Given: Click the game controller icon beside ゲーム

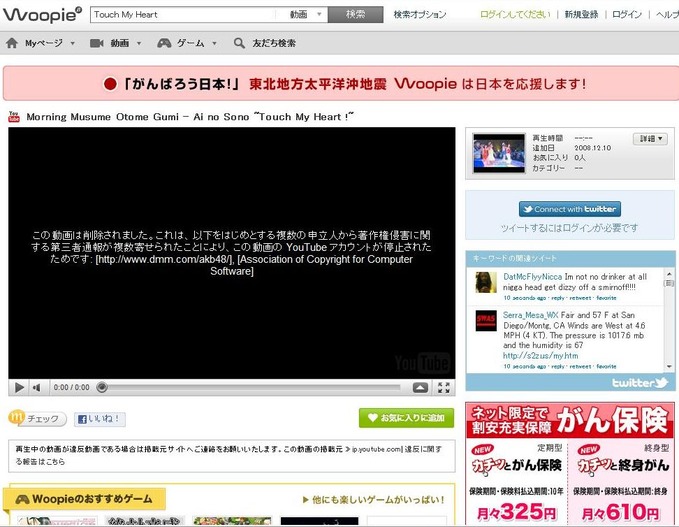Looking at the screenshot, I should pos(164,43).
